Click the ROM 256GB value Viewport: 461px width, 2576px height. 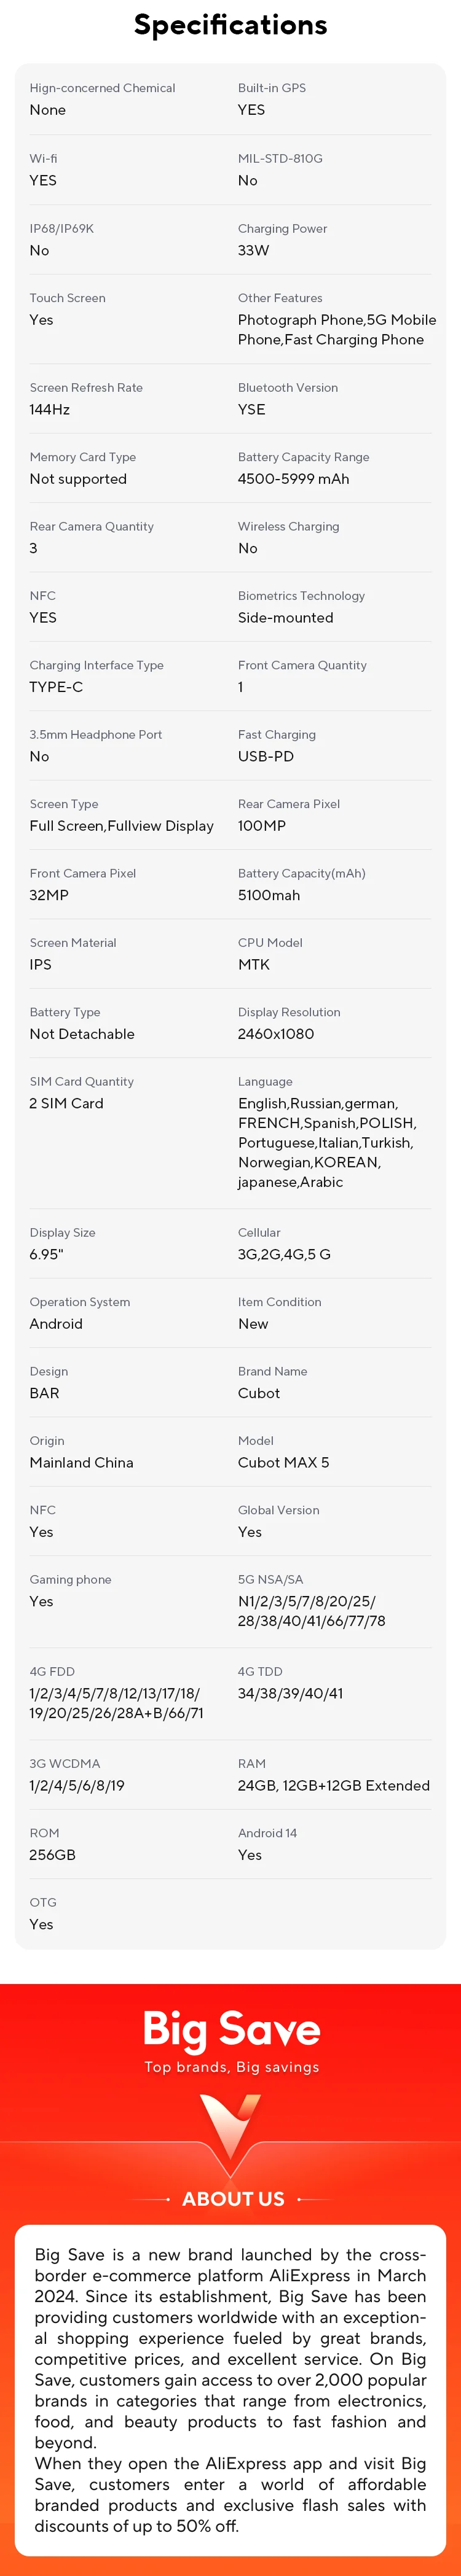pos(52,1855)
